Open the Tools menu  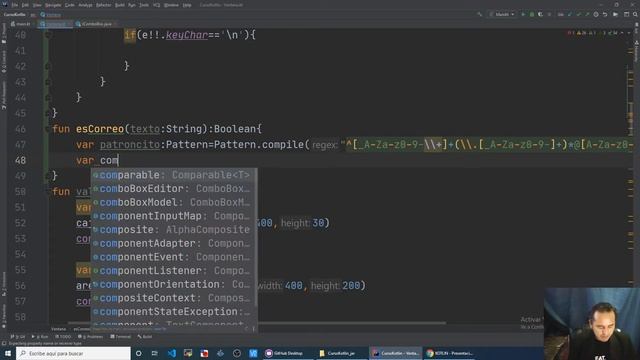pyautogui.click(x=144, y=5)
